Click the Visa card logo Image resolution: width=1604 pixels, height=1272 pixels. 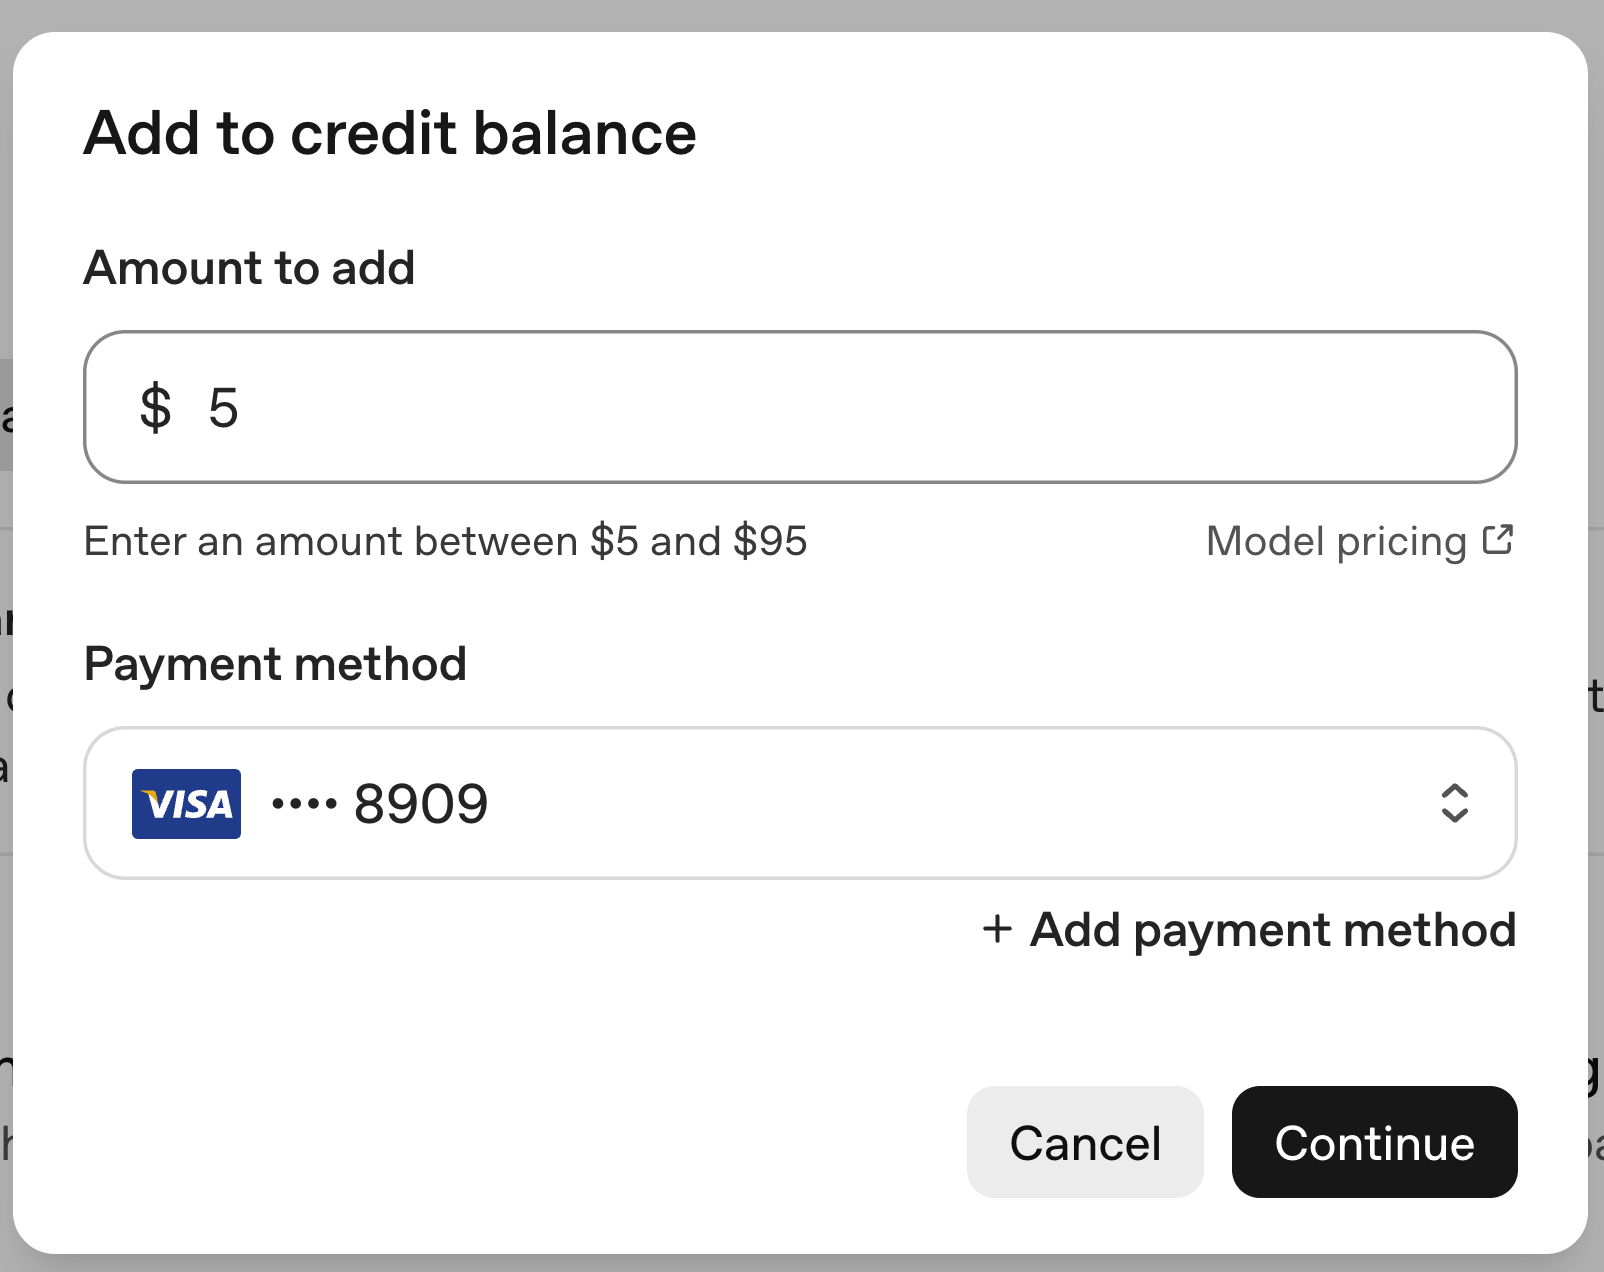point(186,804)
